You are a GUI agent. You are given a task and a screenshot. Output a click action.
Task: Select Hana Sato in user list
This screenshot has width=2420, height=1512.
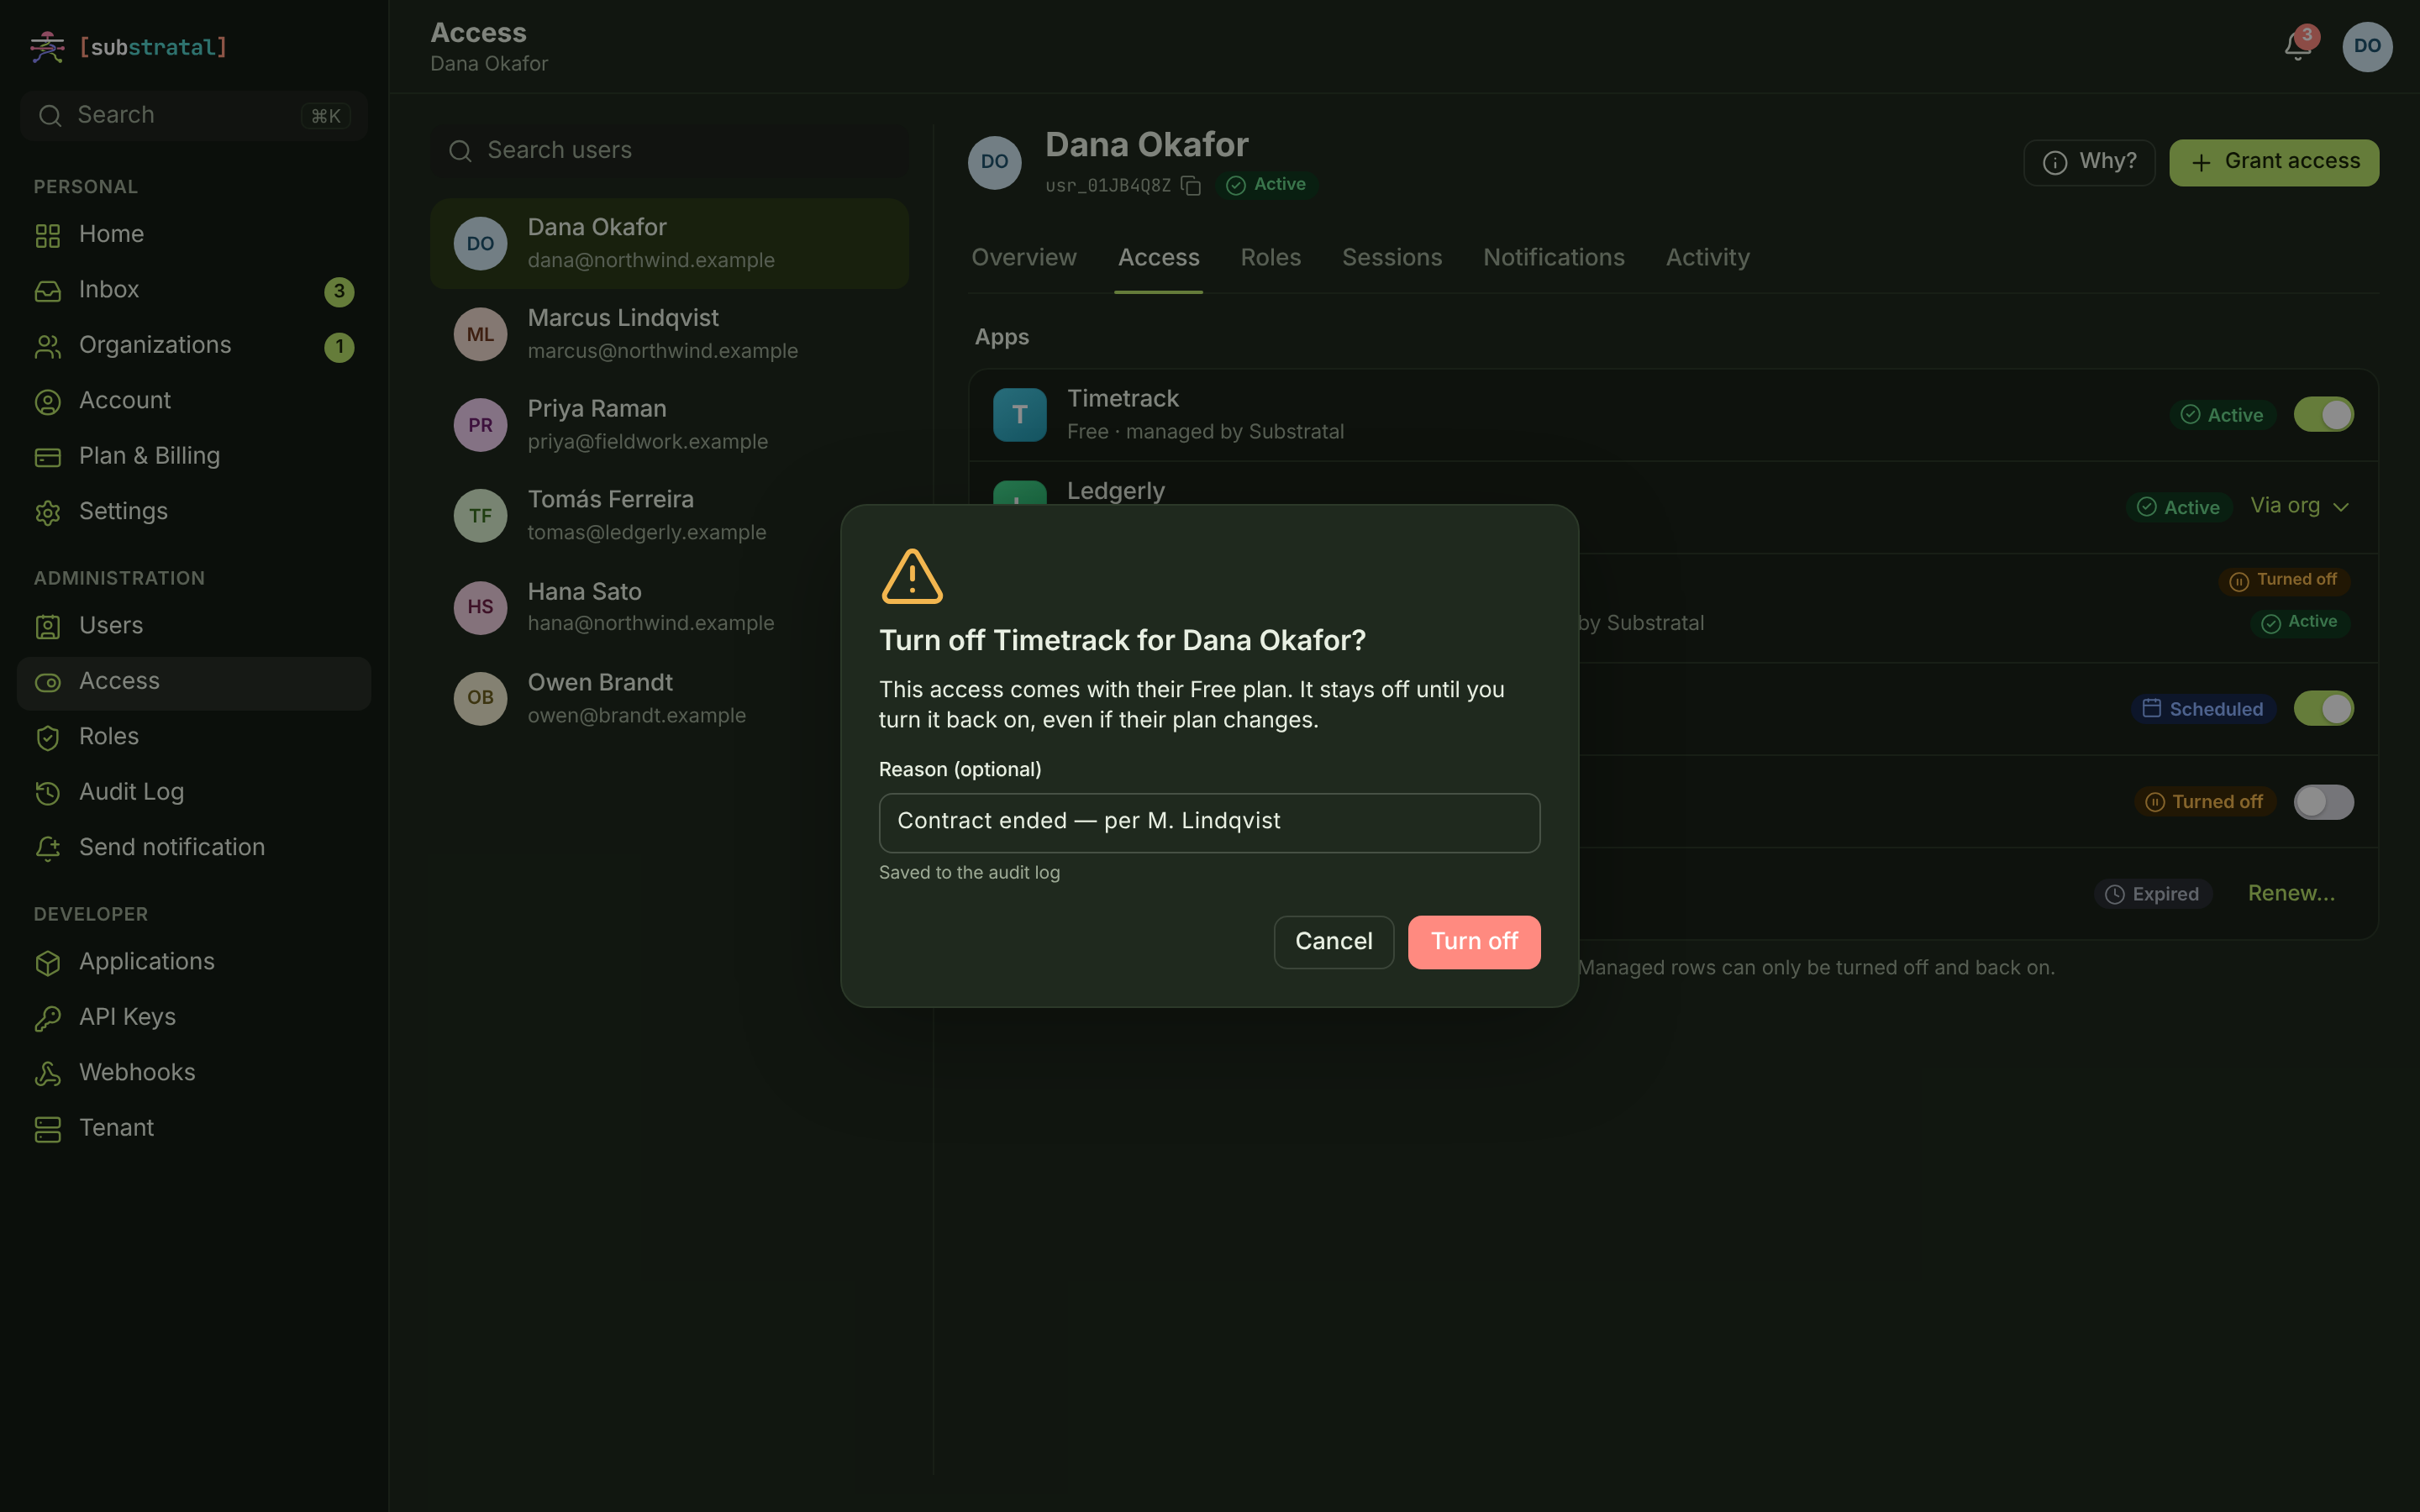click(x=669, y=607)
